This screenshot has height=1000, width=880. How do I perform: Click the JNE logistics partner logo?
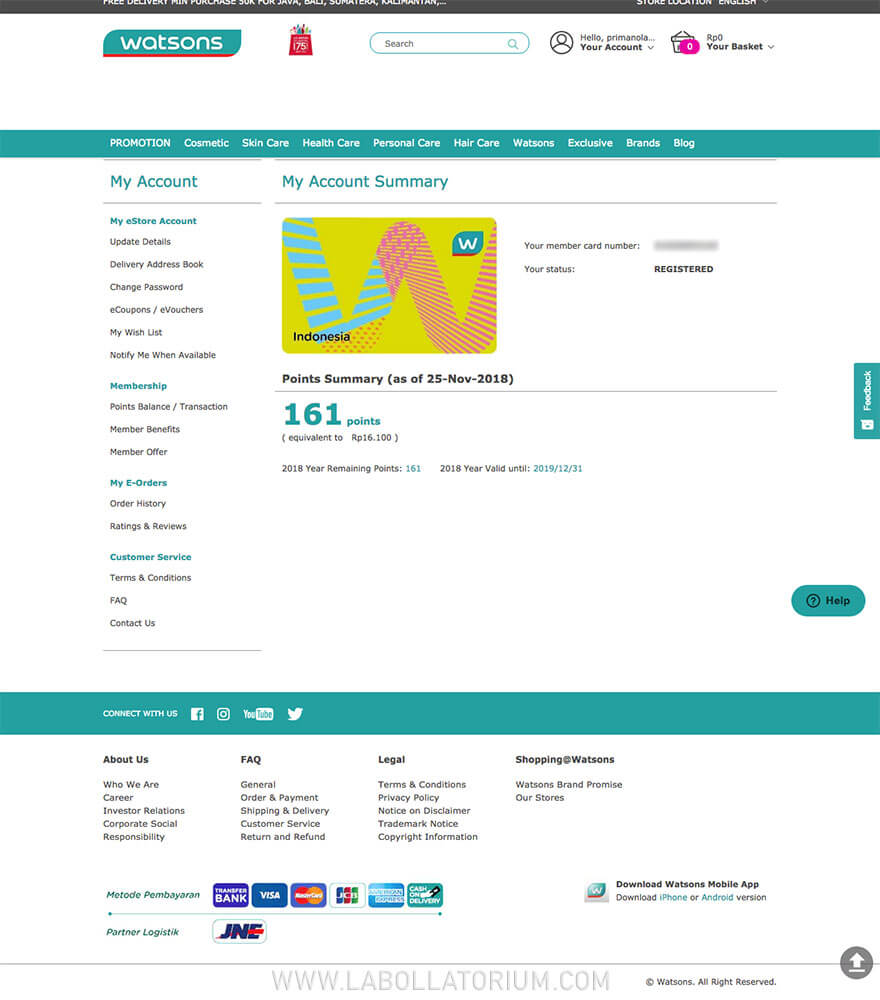(240, 932)
